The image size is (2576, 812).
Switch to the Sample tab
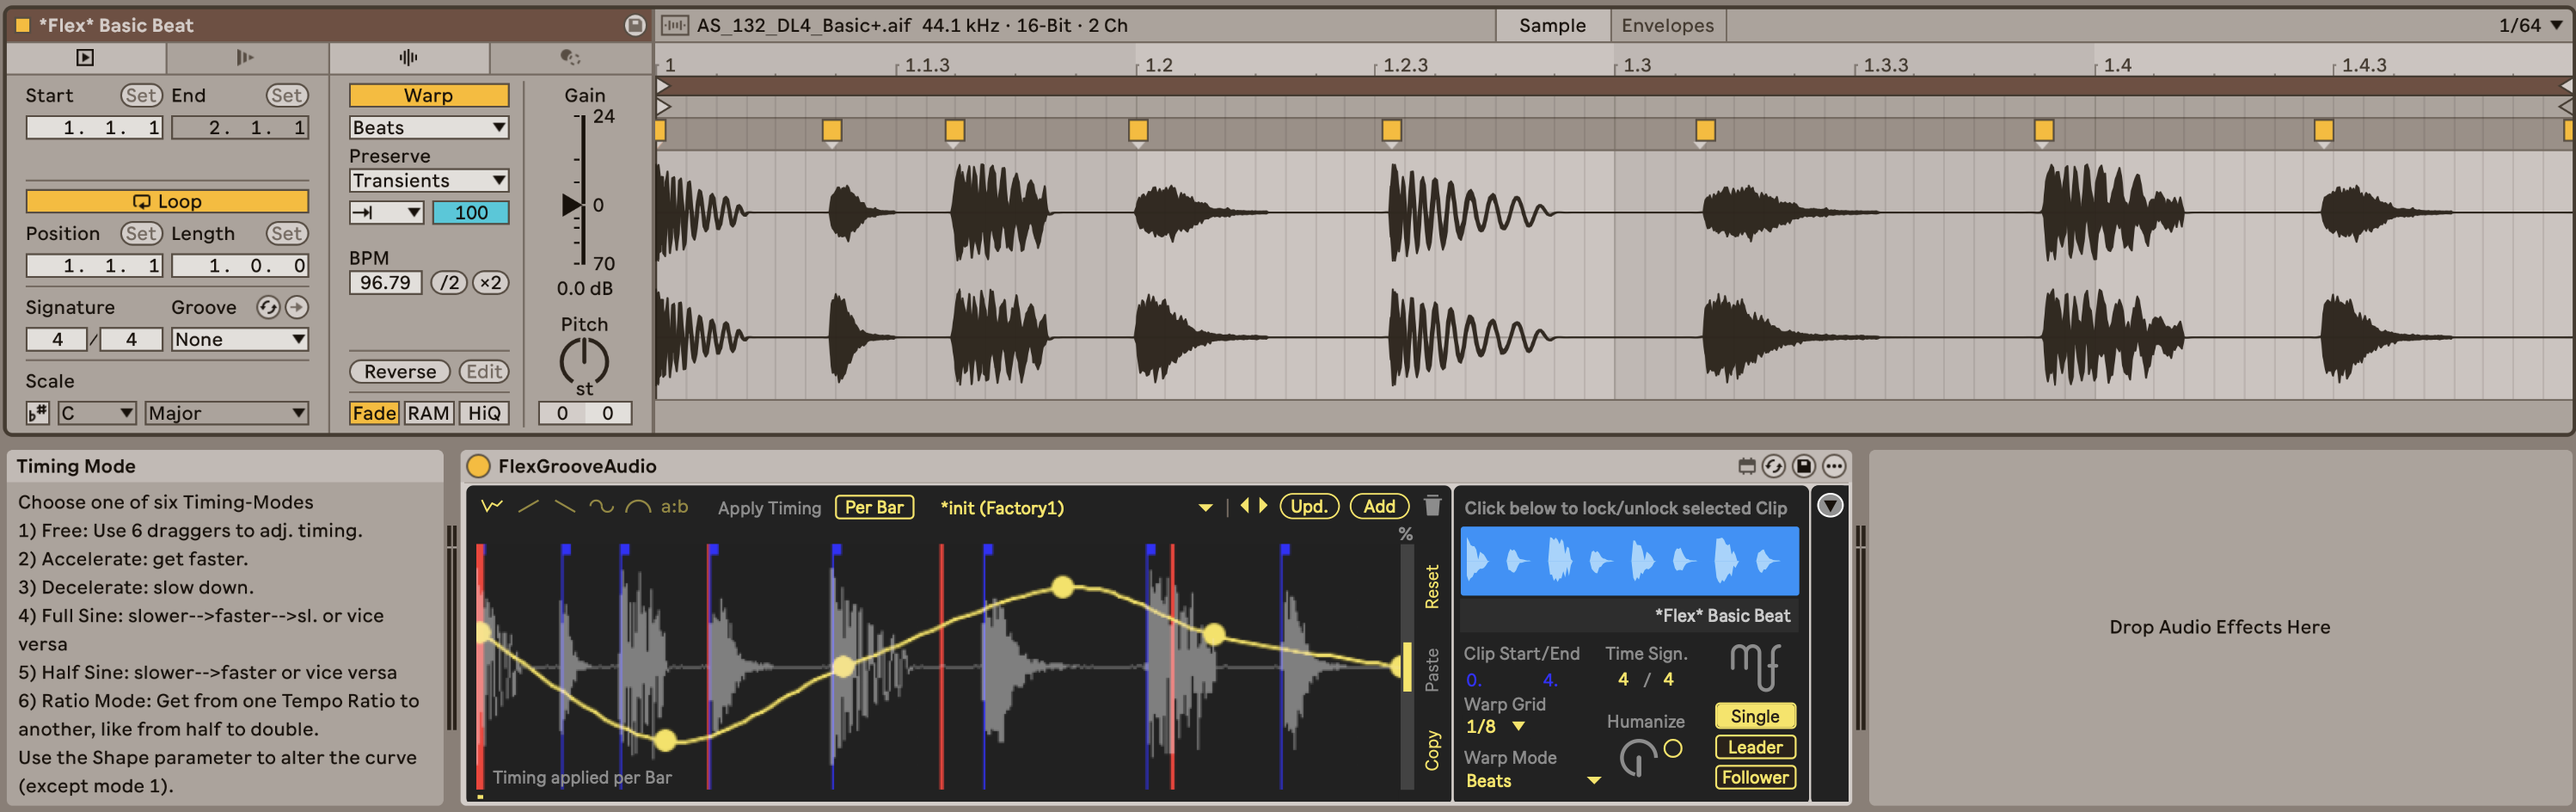click(1552, 25)
